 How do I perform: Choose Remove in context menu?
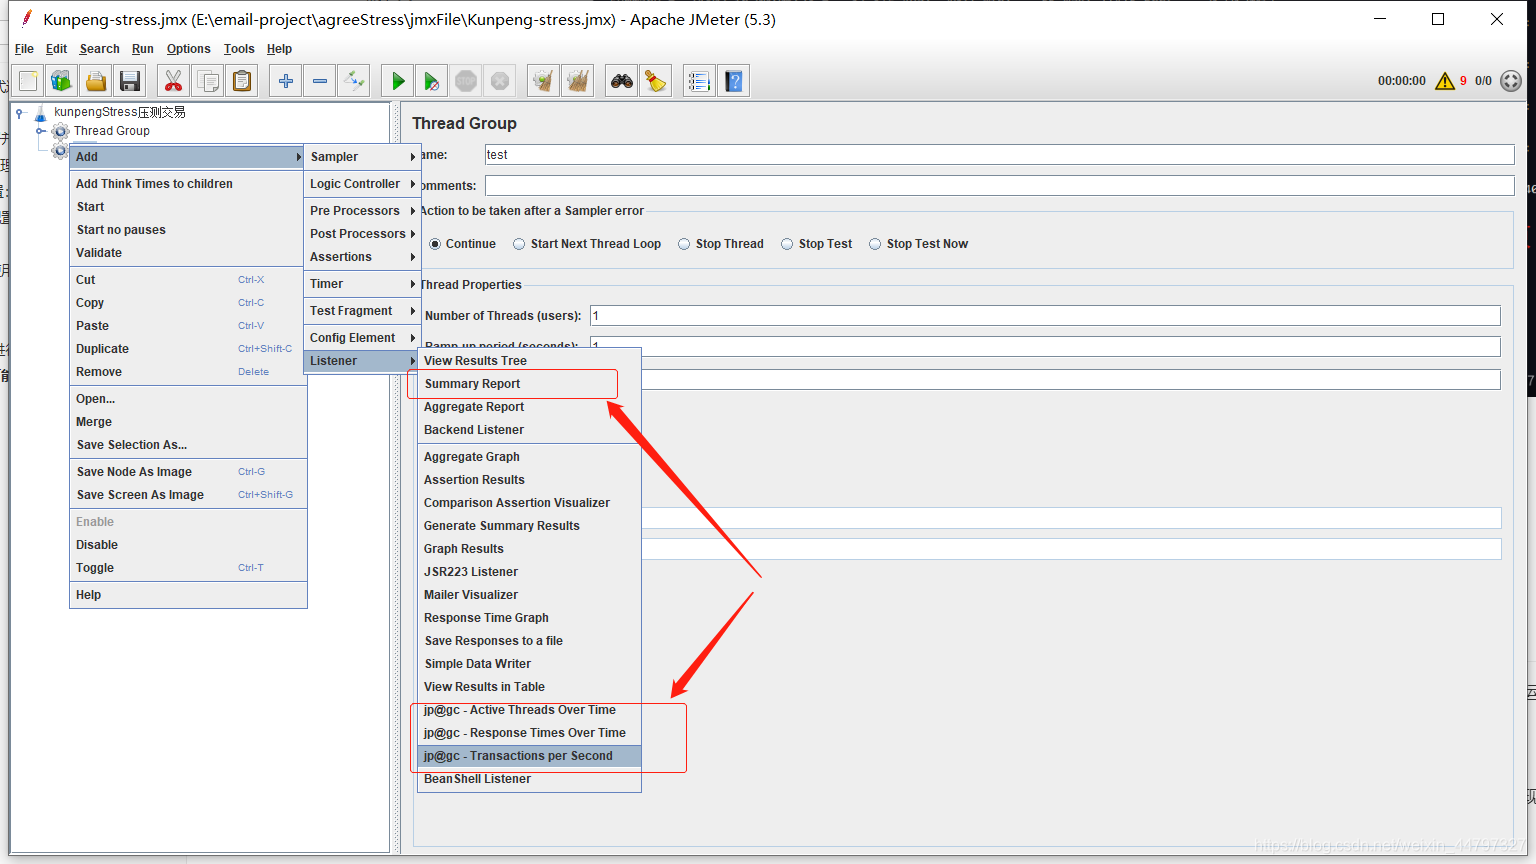188,372
